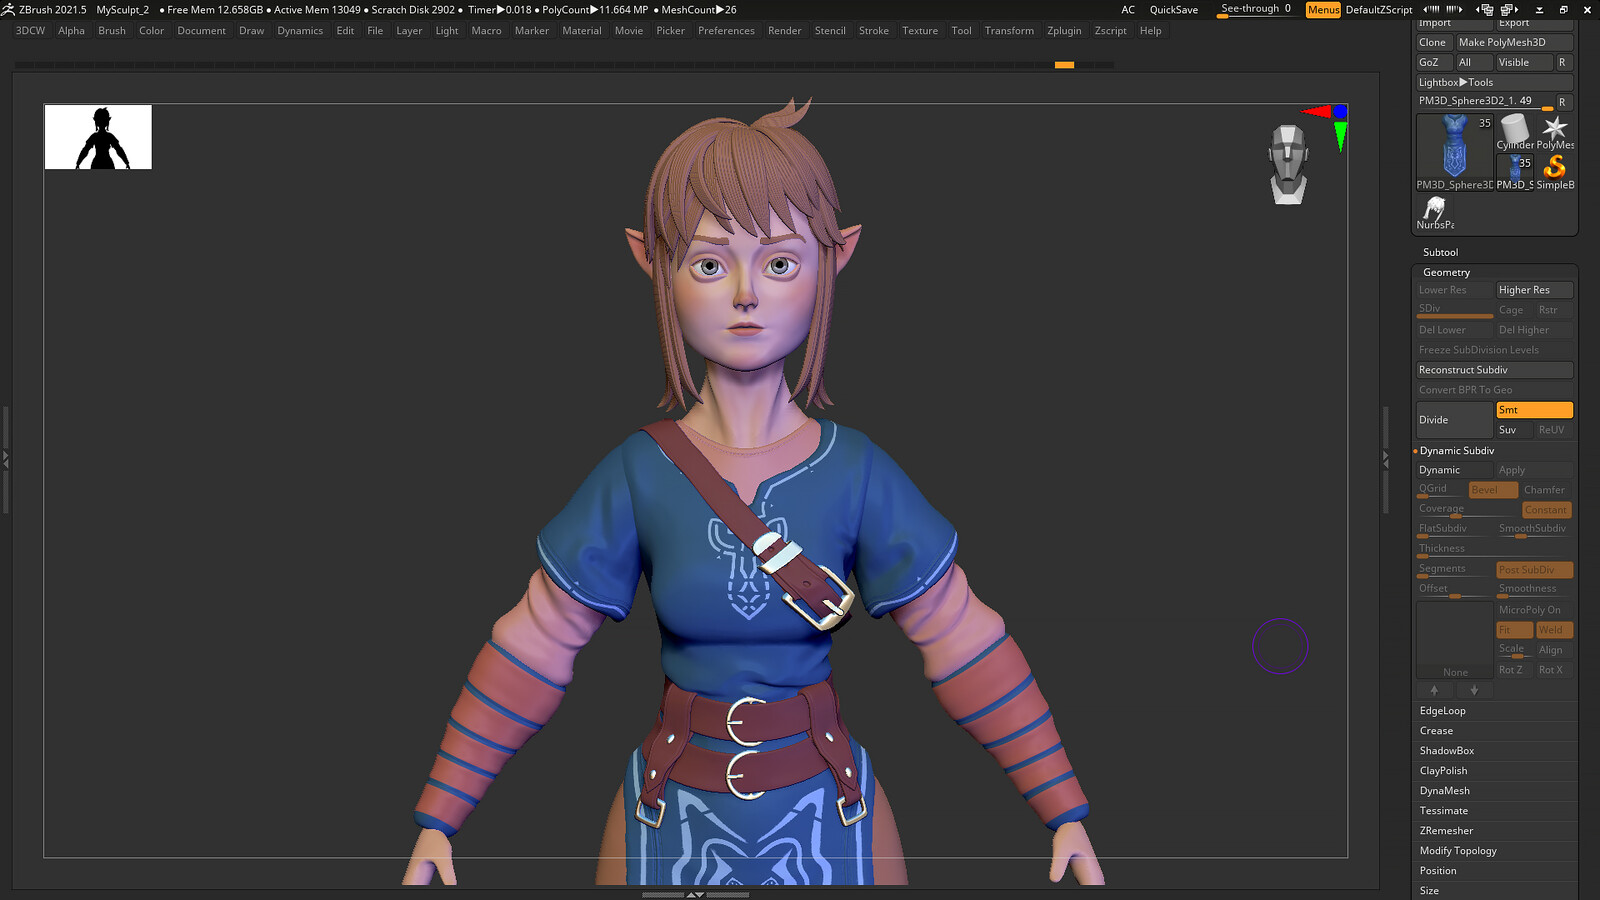This screenshot has width=1600, height=900.
Task: Toggle the Bevel option
Action: pyautogui.click(x=1492, y=490)
